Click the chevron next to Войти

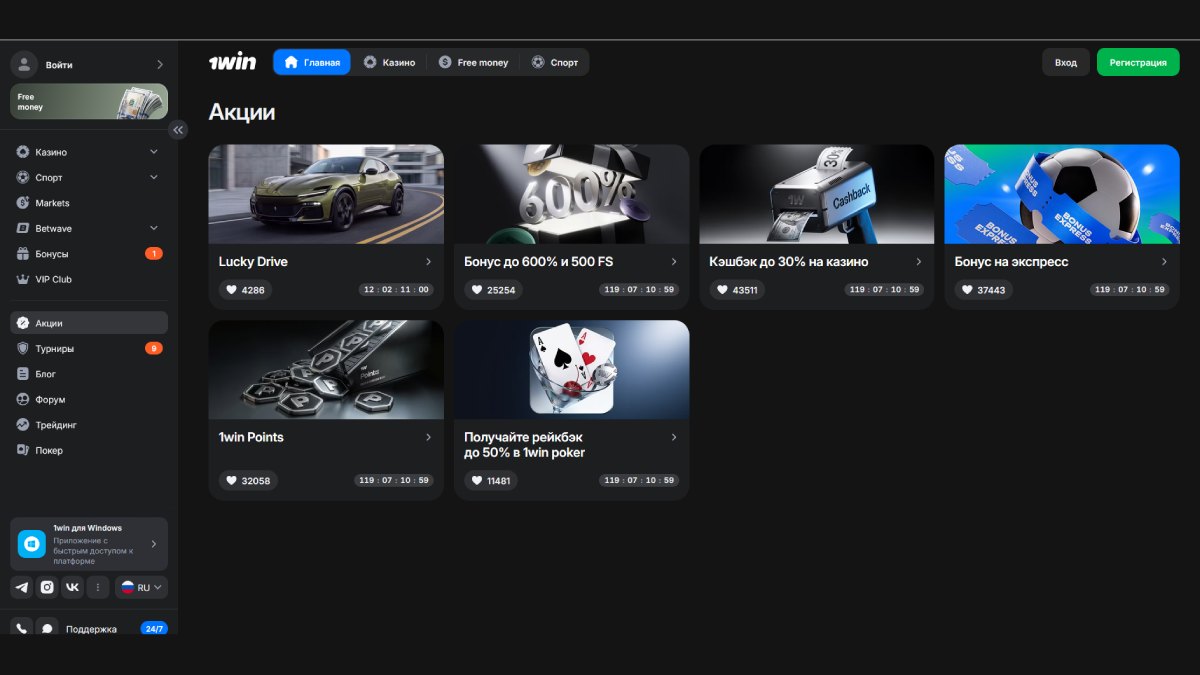159,65
